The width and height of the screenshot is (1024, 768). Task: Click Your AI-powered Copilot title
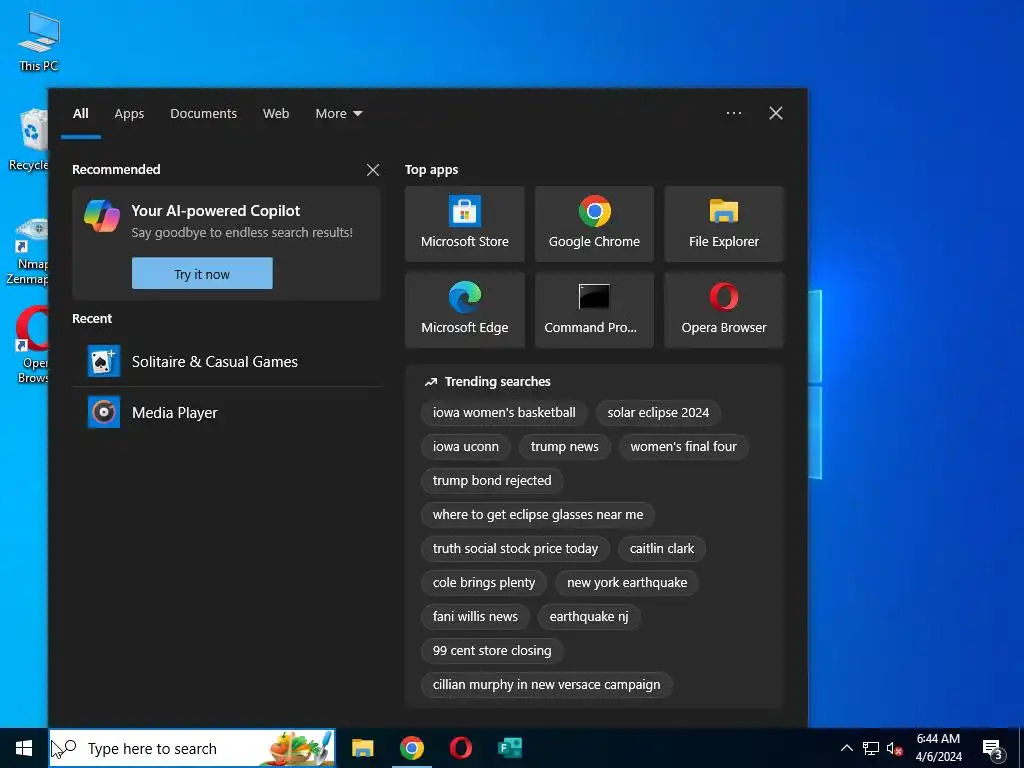coord(216,211)
